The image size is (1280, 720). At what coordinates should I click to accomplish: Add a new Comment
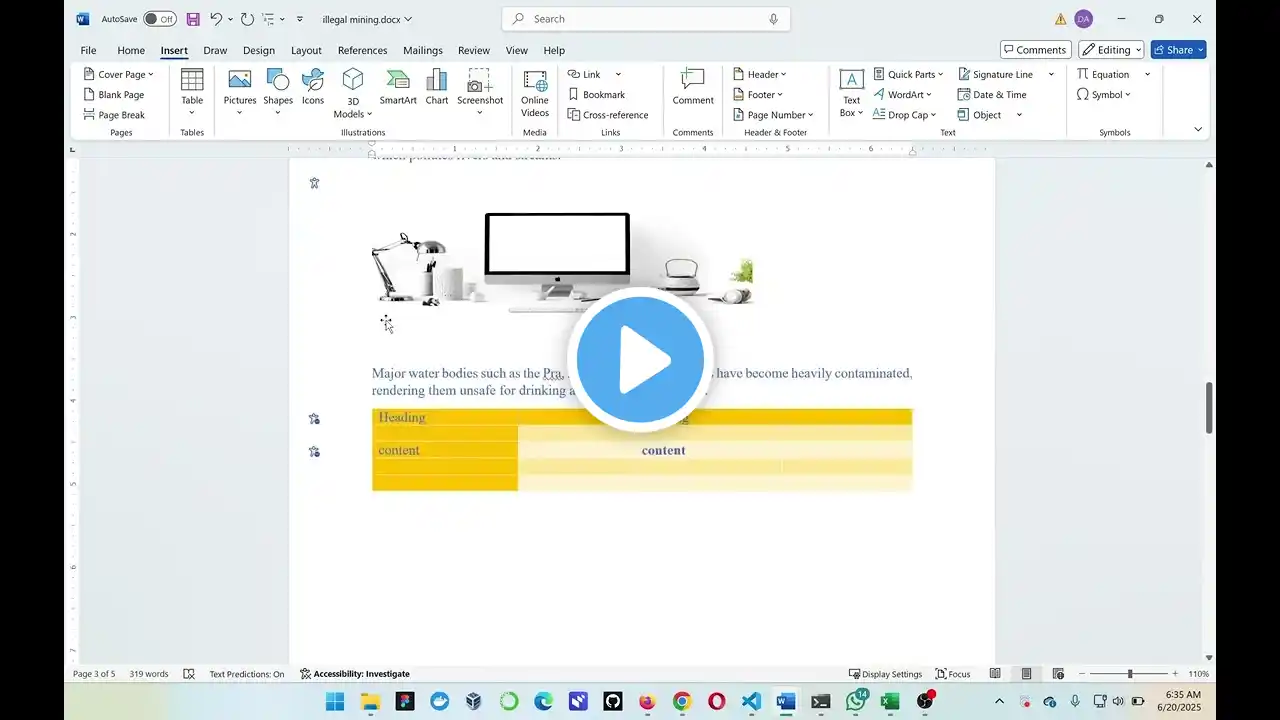(693, 88)
